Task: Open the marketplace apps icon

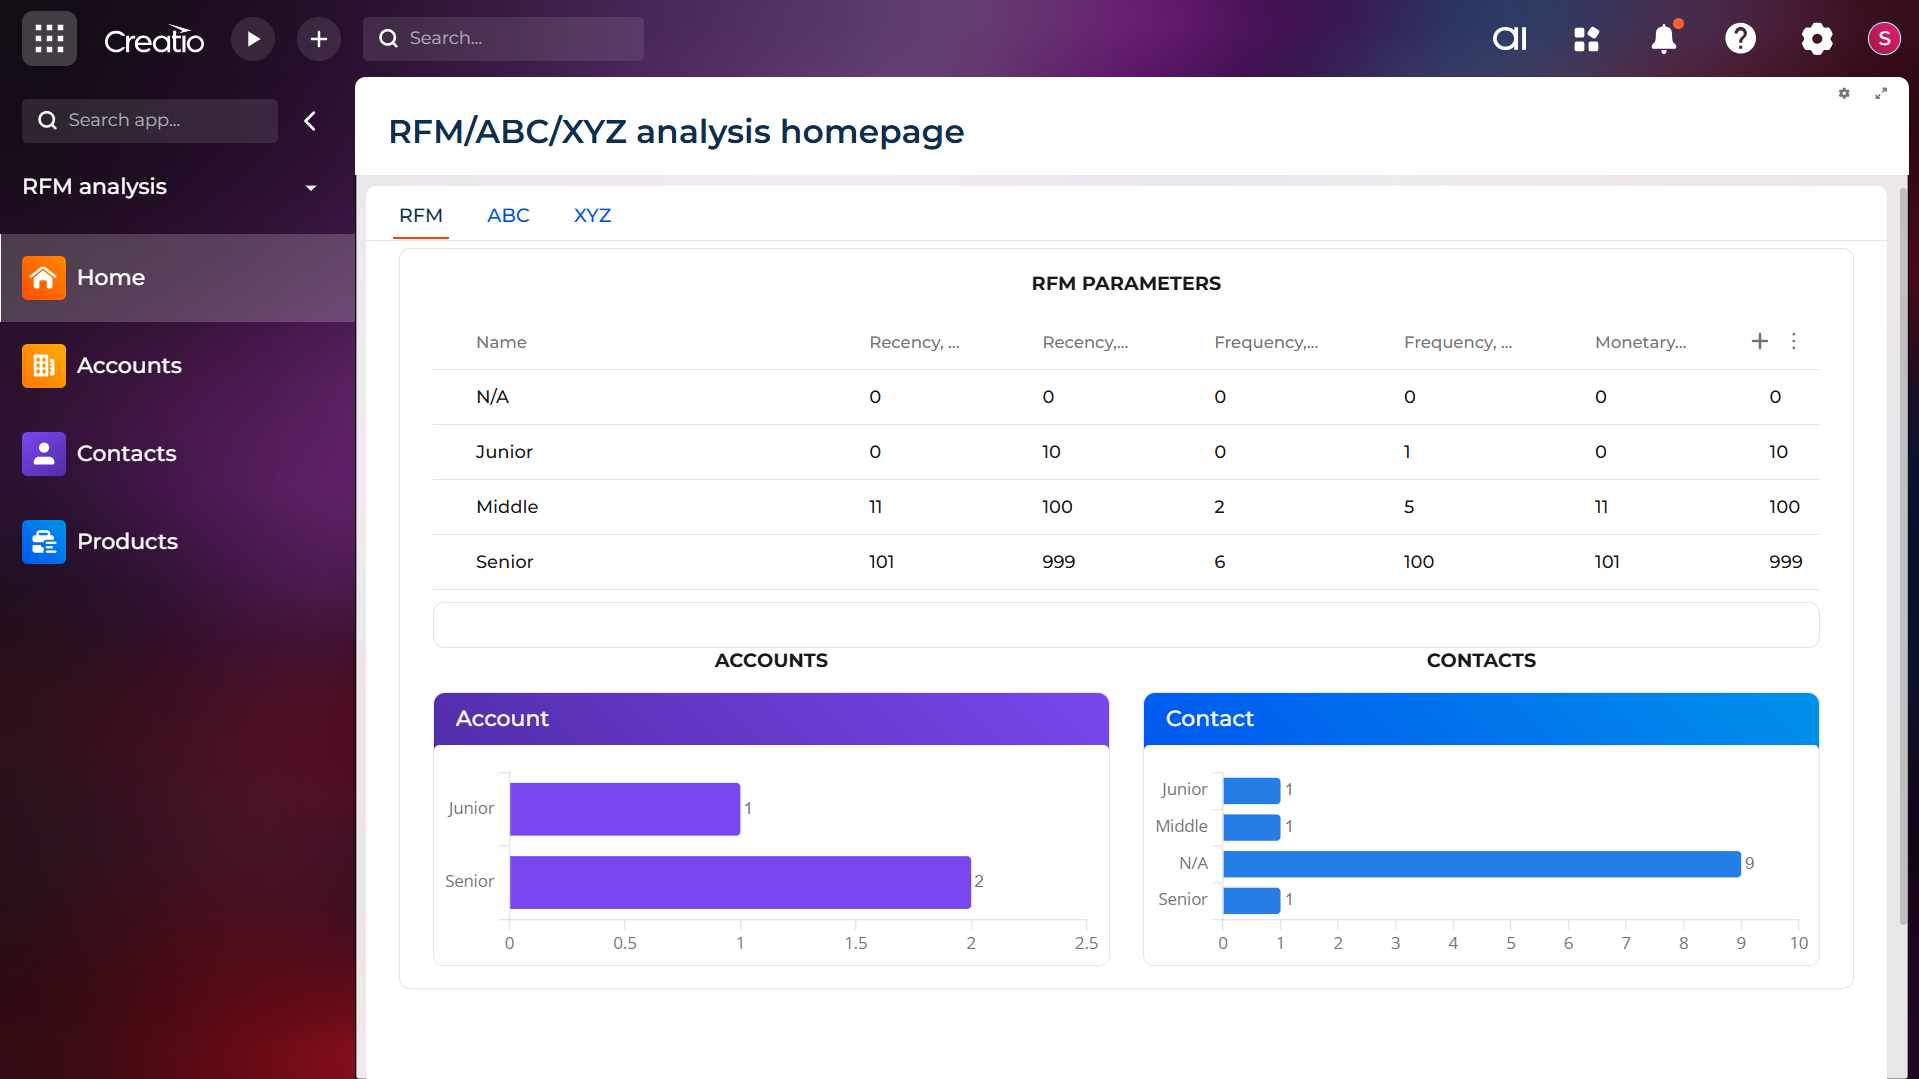Action: coord(1586,39)
